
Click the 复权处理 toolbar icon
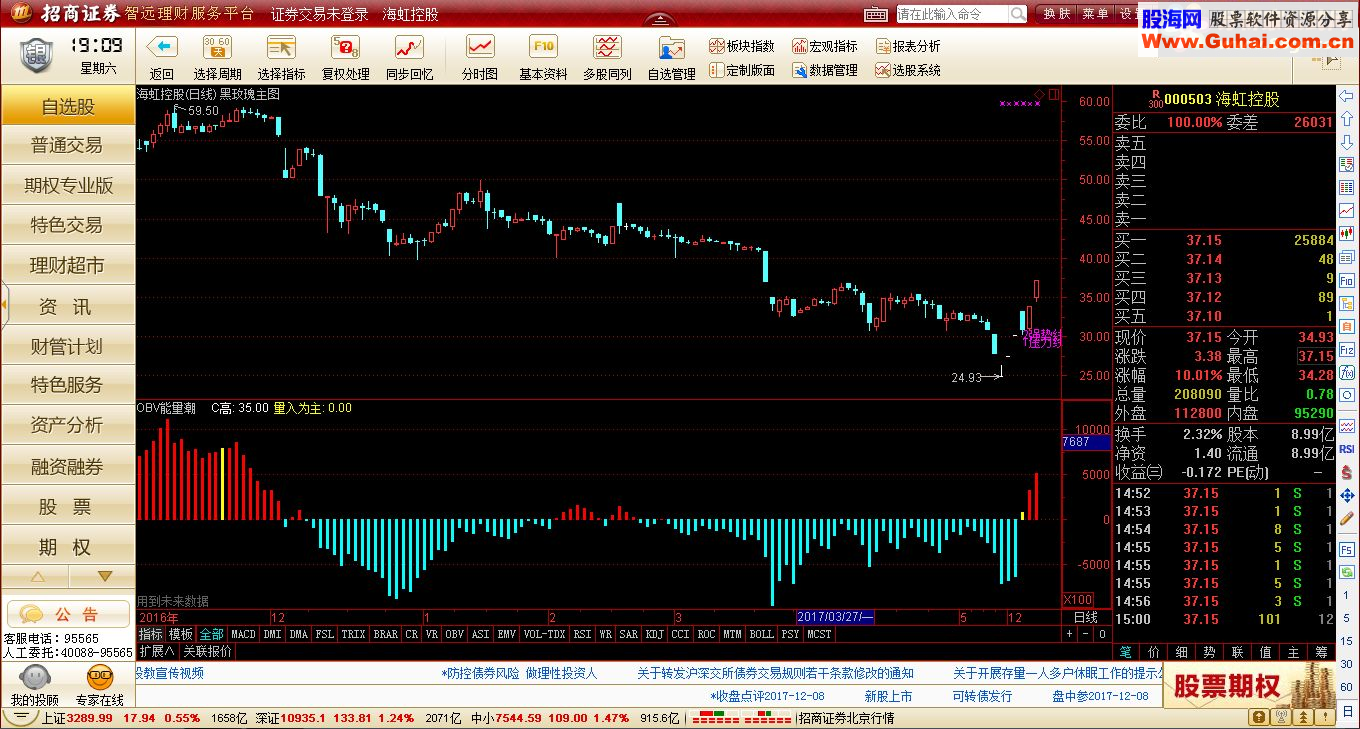(345, 47)
